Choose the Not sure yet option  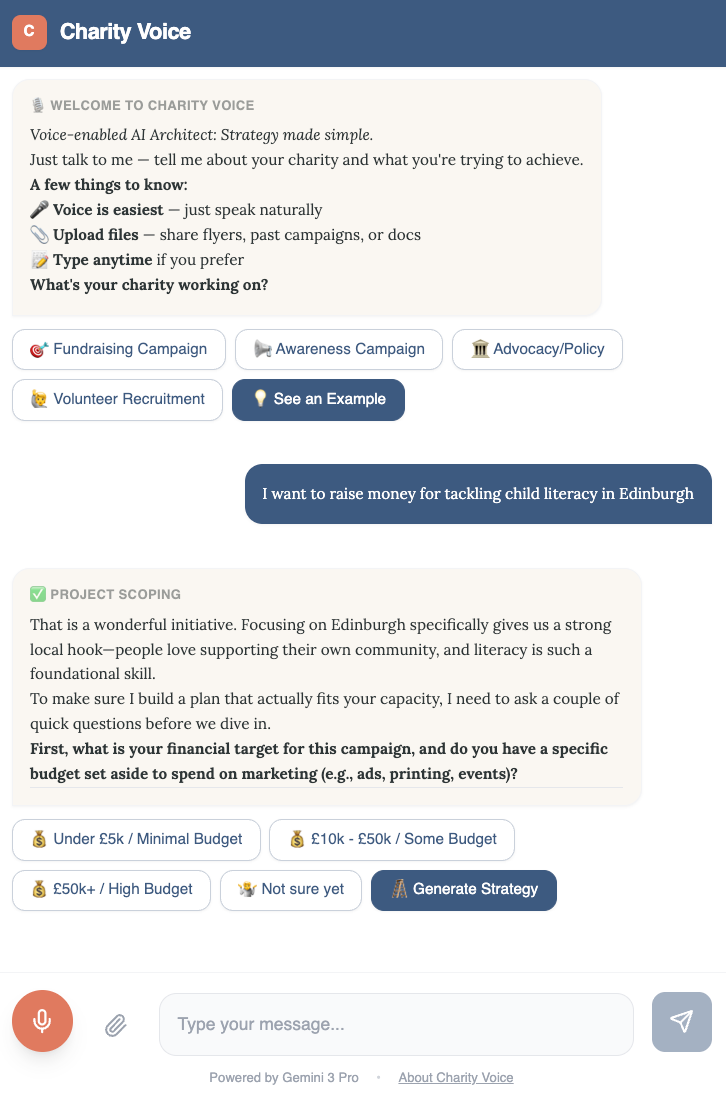click(290, 889)
